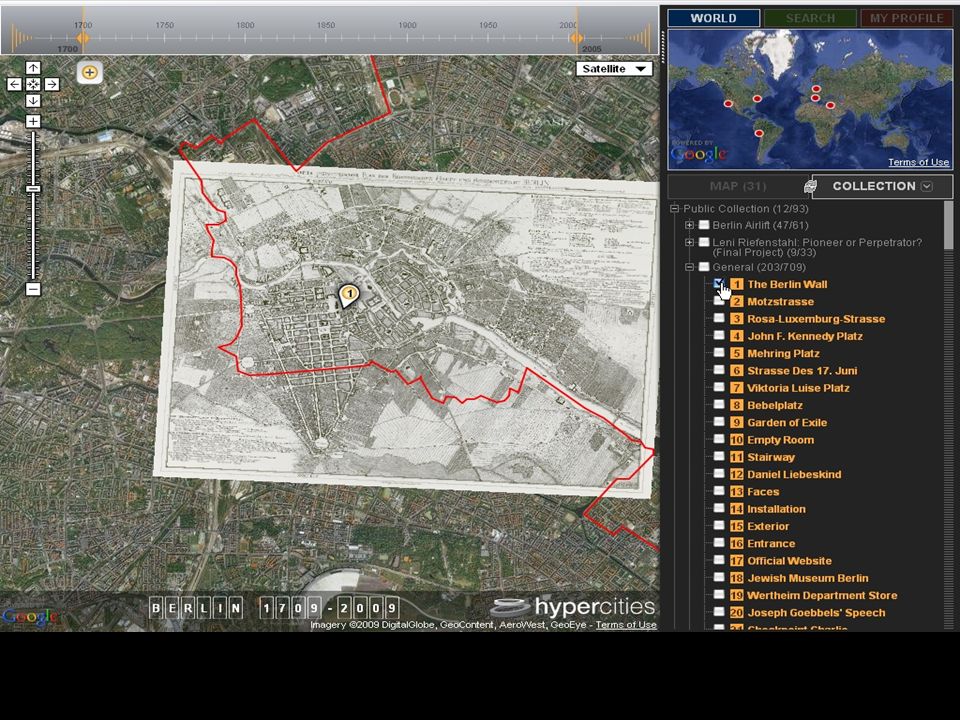This screenshot has width=960, height=720.
Task: Zoom in with the plus button
Action: [33, 121]
